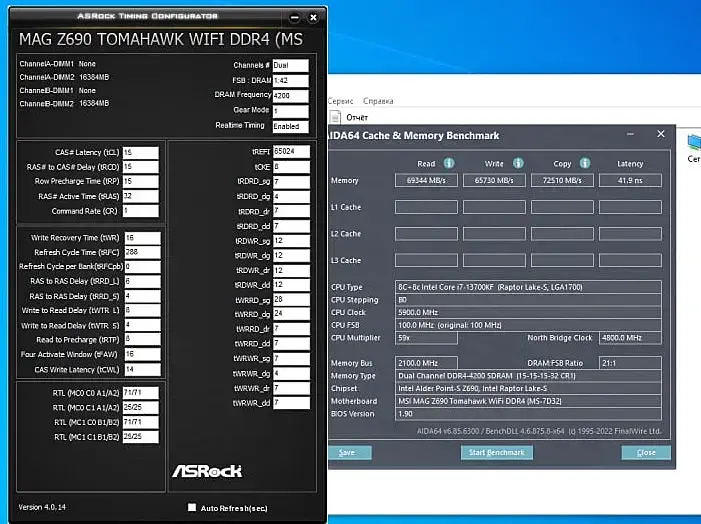
Task: Click the Command Rate (CR) field
Action: (x=140, y=211)
